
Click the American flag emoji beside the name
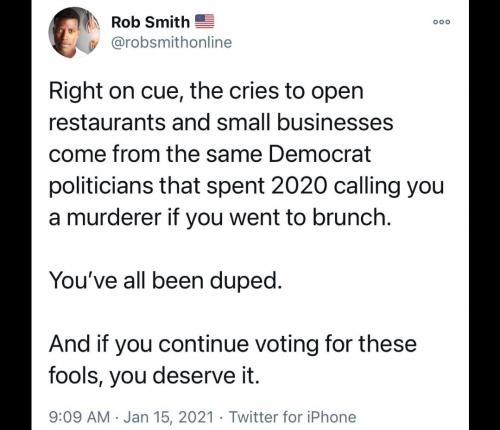click(x=204, y=22)
